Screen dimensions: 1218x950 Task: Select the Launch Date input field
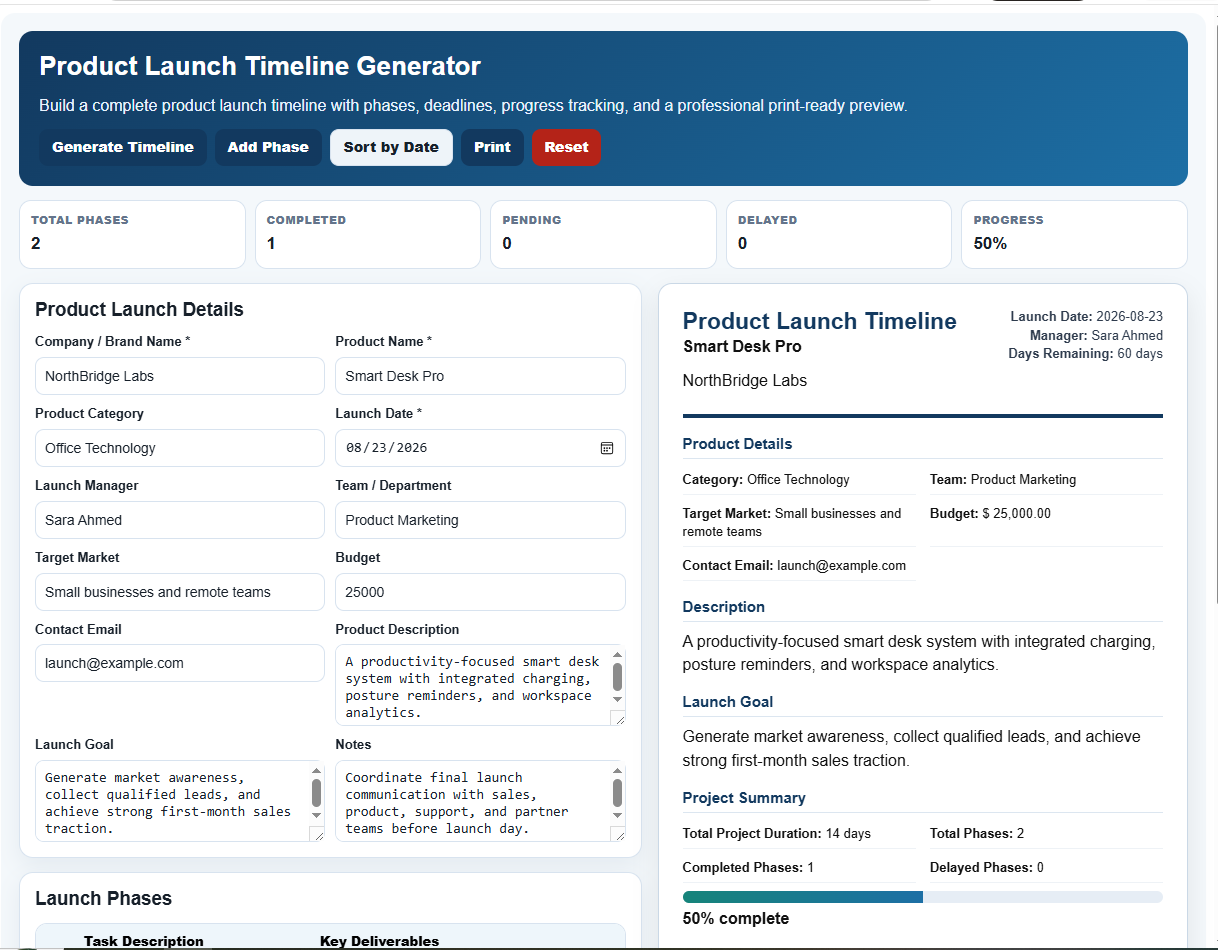click(x=480, y=448)
